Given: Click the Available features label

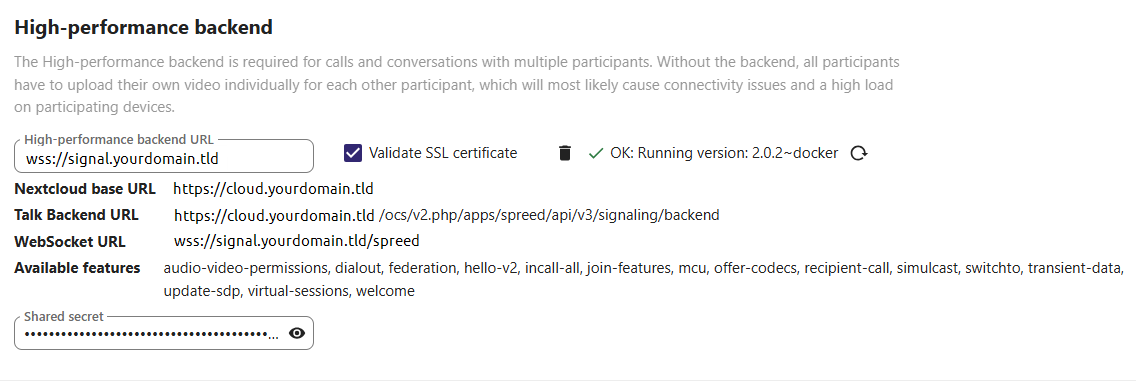Looking at the screenshot, I should click(x=78, y=267).
